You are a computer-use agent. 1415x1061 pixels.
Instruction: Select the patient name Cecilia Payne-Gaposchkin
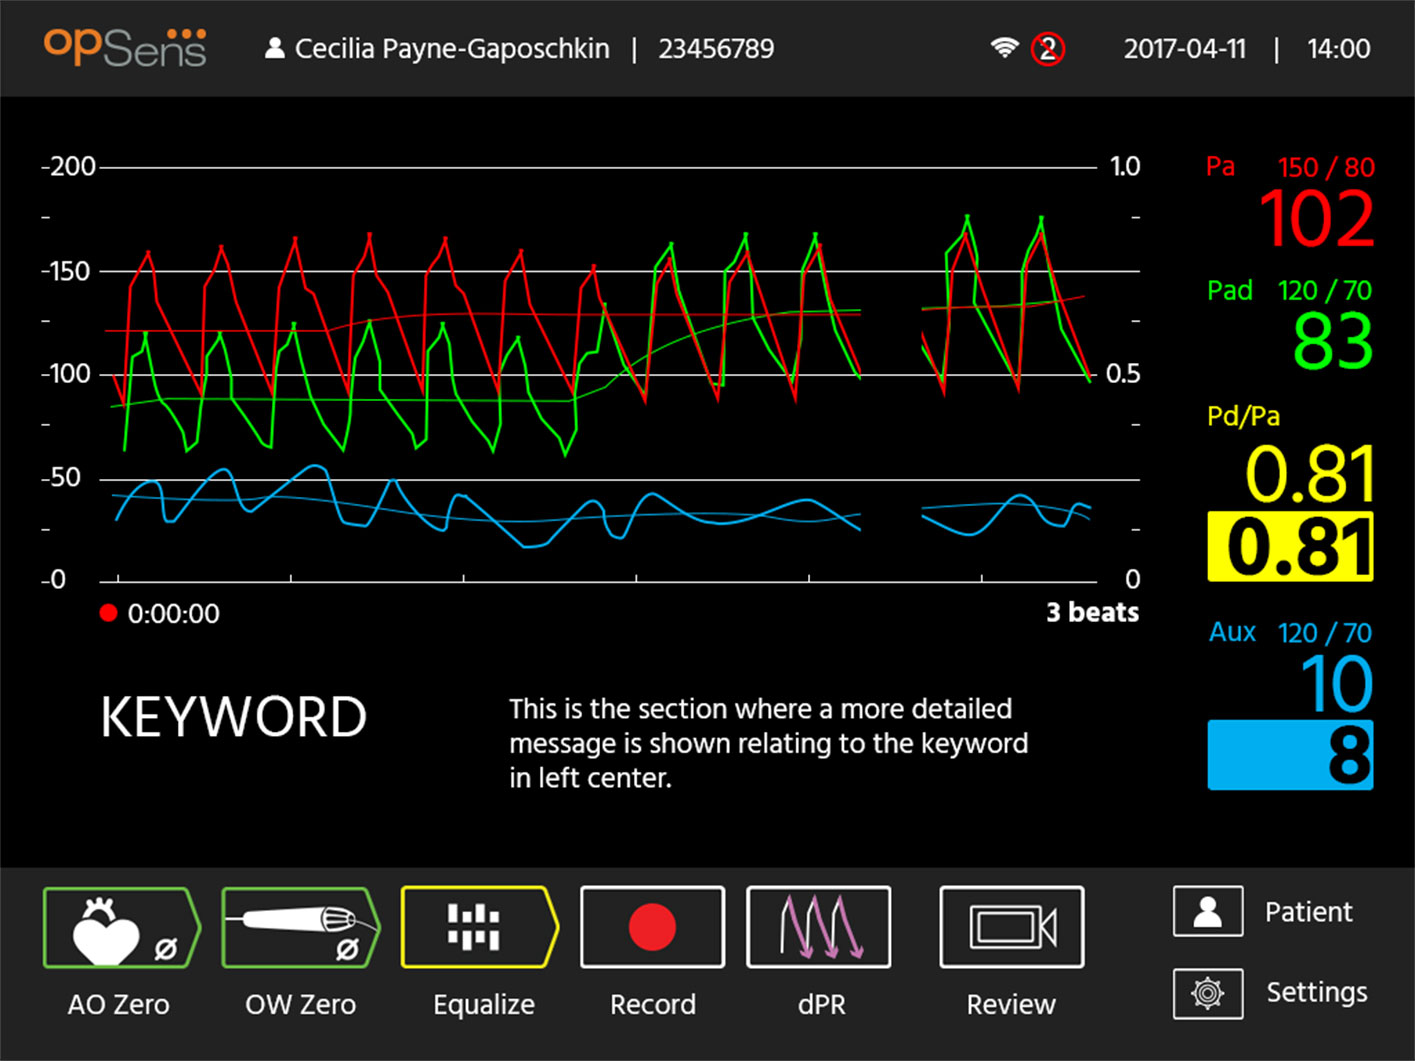point(452,49)
